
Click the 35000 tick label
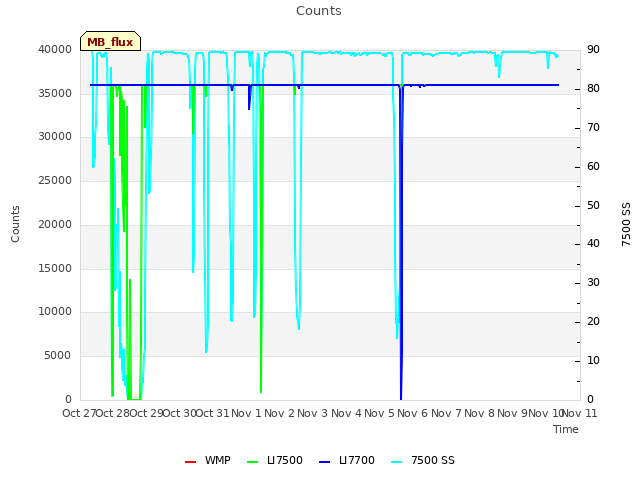coord(55,93)
